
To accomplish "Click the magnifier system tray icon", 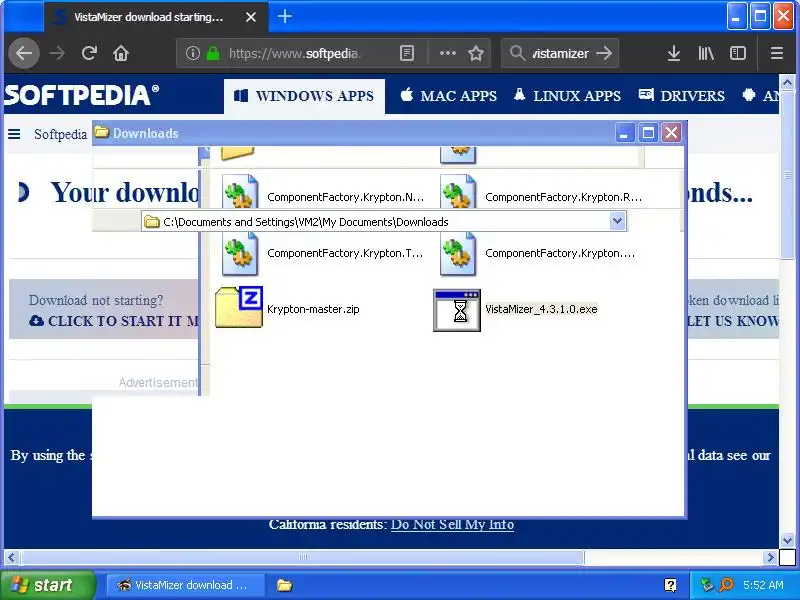I will point(726,585).
